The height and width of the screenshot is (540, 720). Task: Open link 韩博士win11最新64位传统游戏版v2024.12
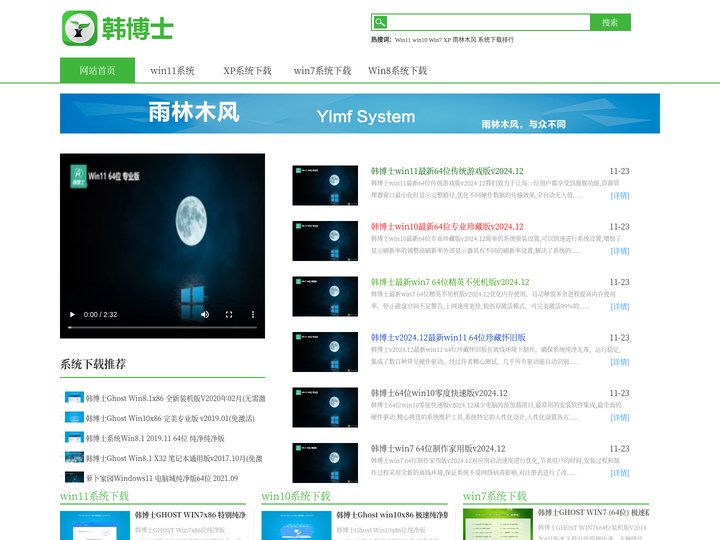click(447, 171)
